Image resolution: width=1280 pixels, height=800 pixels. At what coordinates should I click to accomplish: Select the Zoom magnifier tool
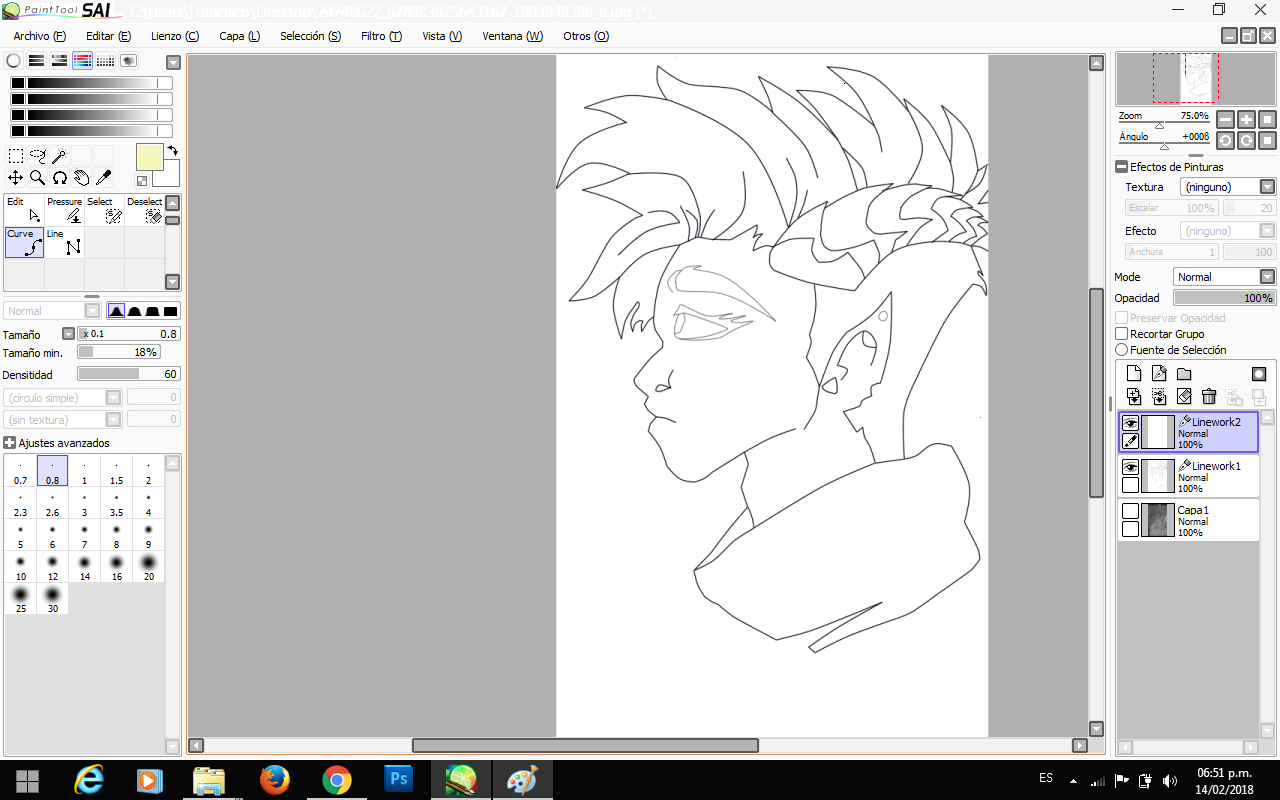coord(38,178)
